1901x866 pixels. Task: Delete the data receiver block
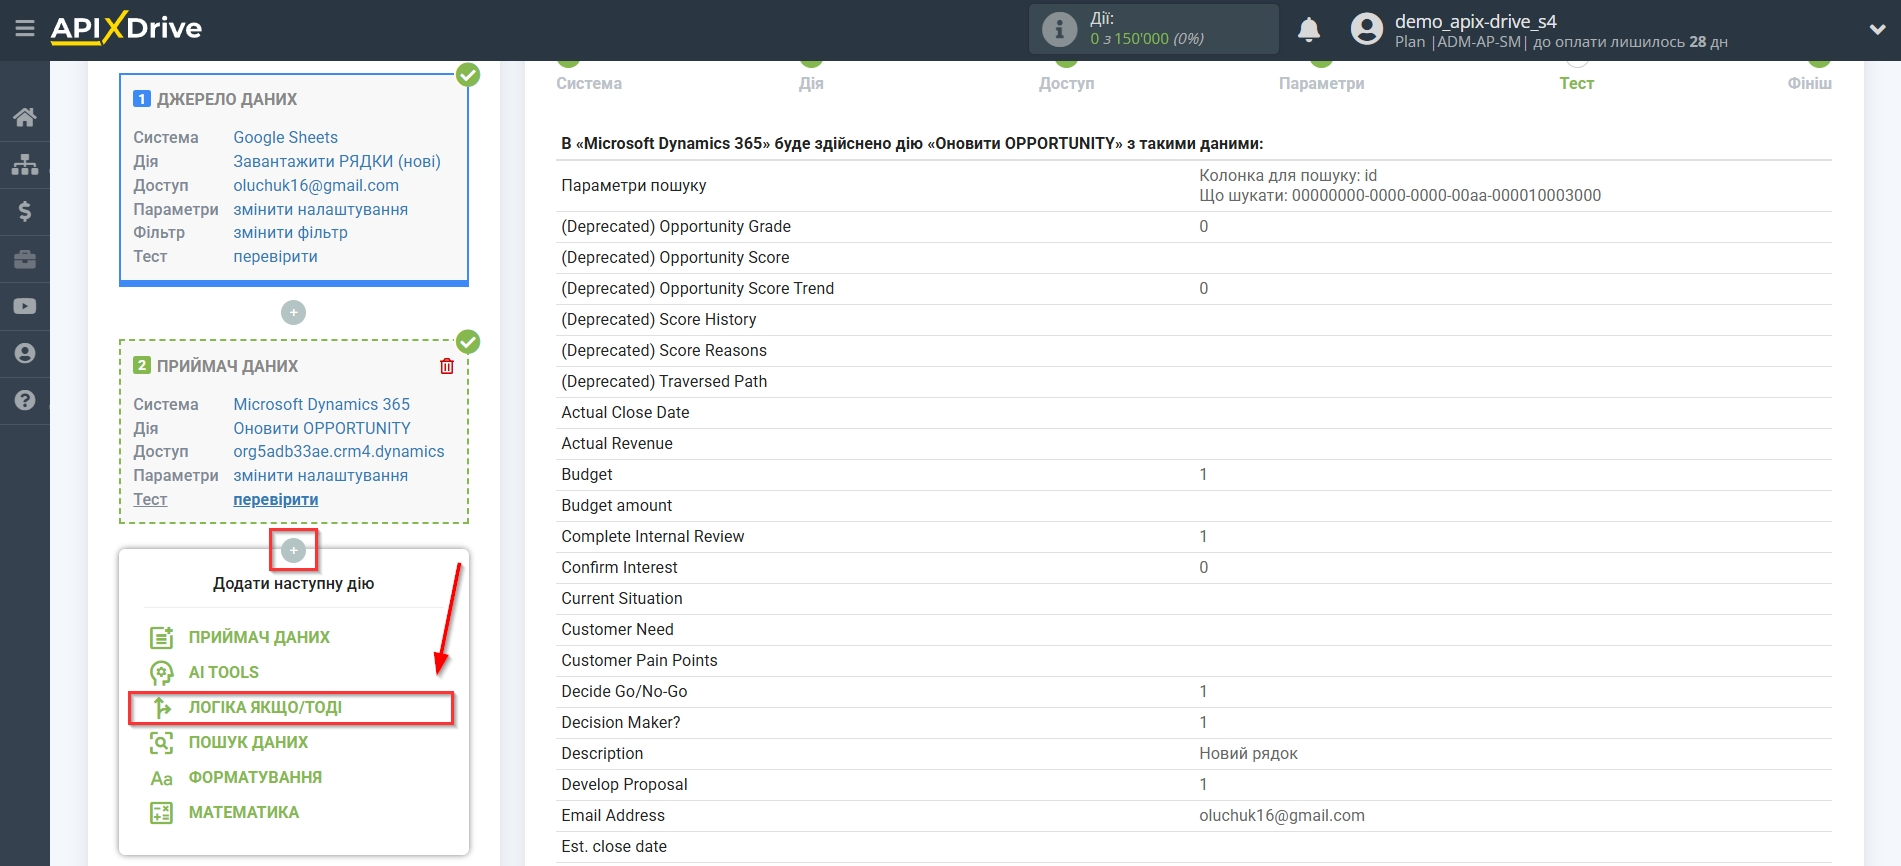tap(447, 366)
